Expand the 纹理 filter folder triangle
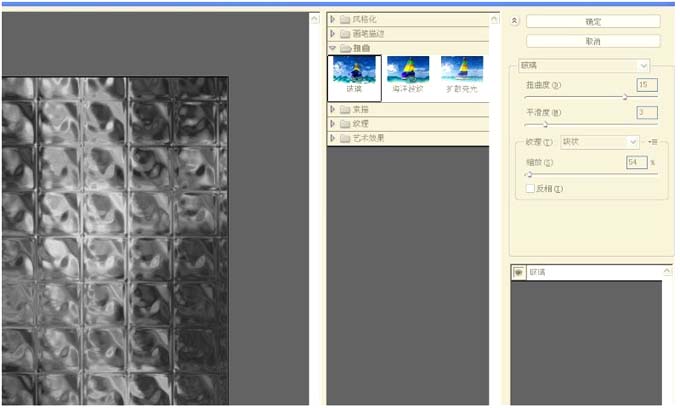The width and height of the screenshot is (680, 408). (x=333, y=124)
